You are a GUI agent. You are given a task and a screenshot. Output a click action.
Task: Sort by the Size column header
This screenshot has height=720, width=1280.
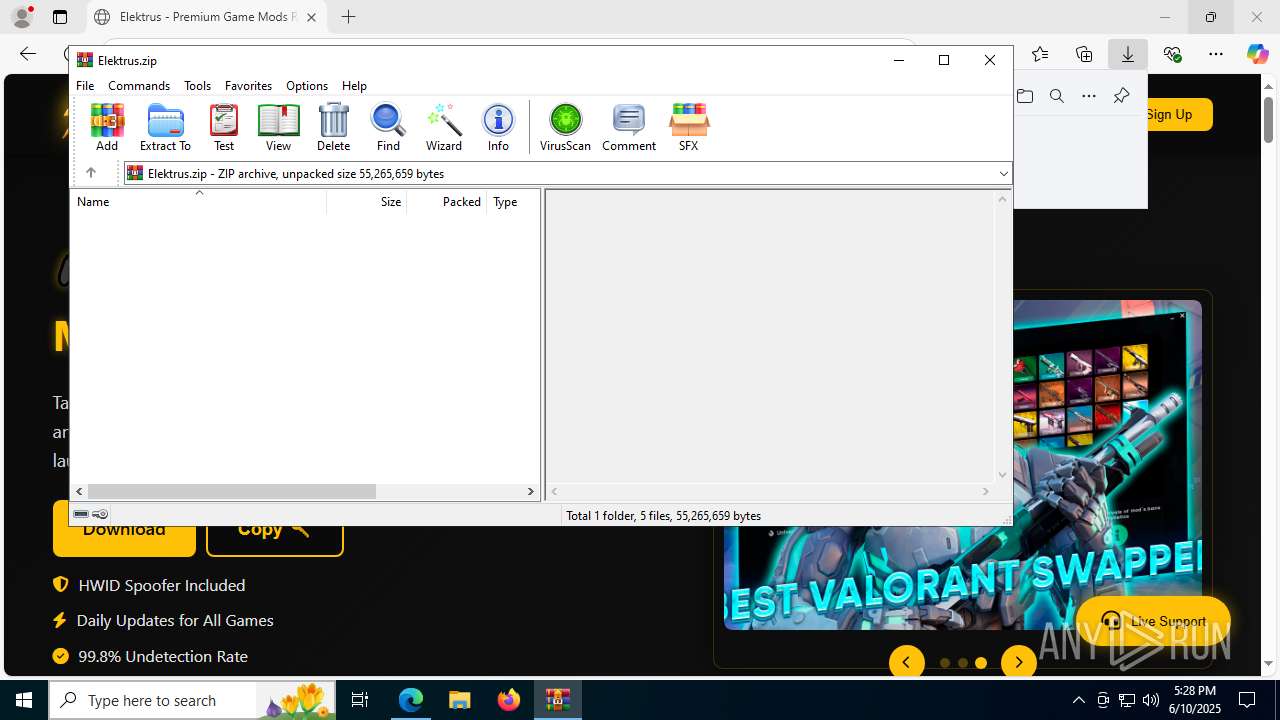(367, 202)
